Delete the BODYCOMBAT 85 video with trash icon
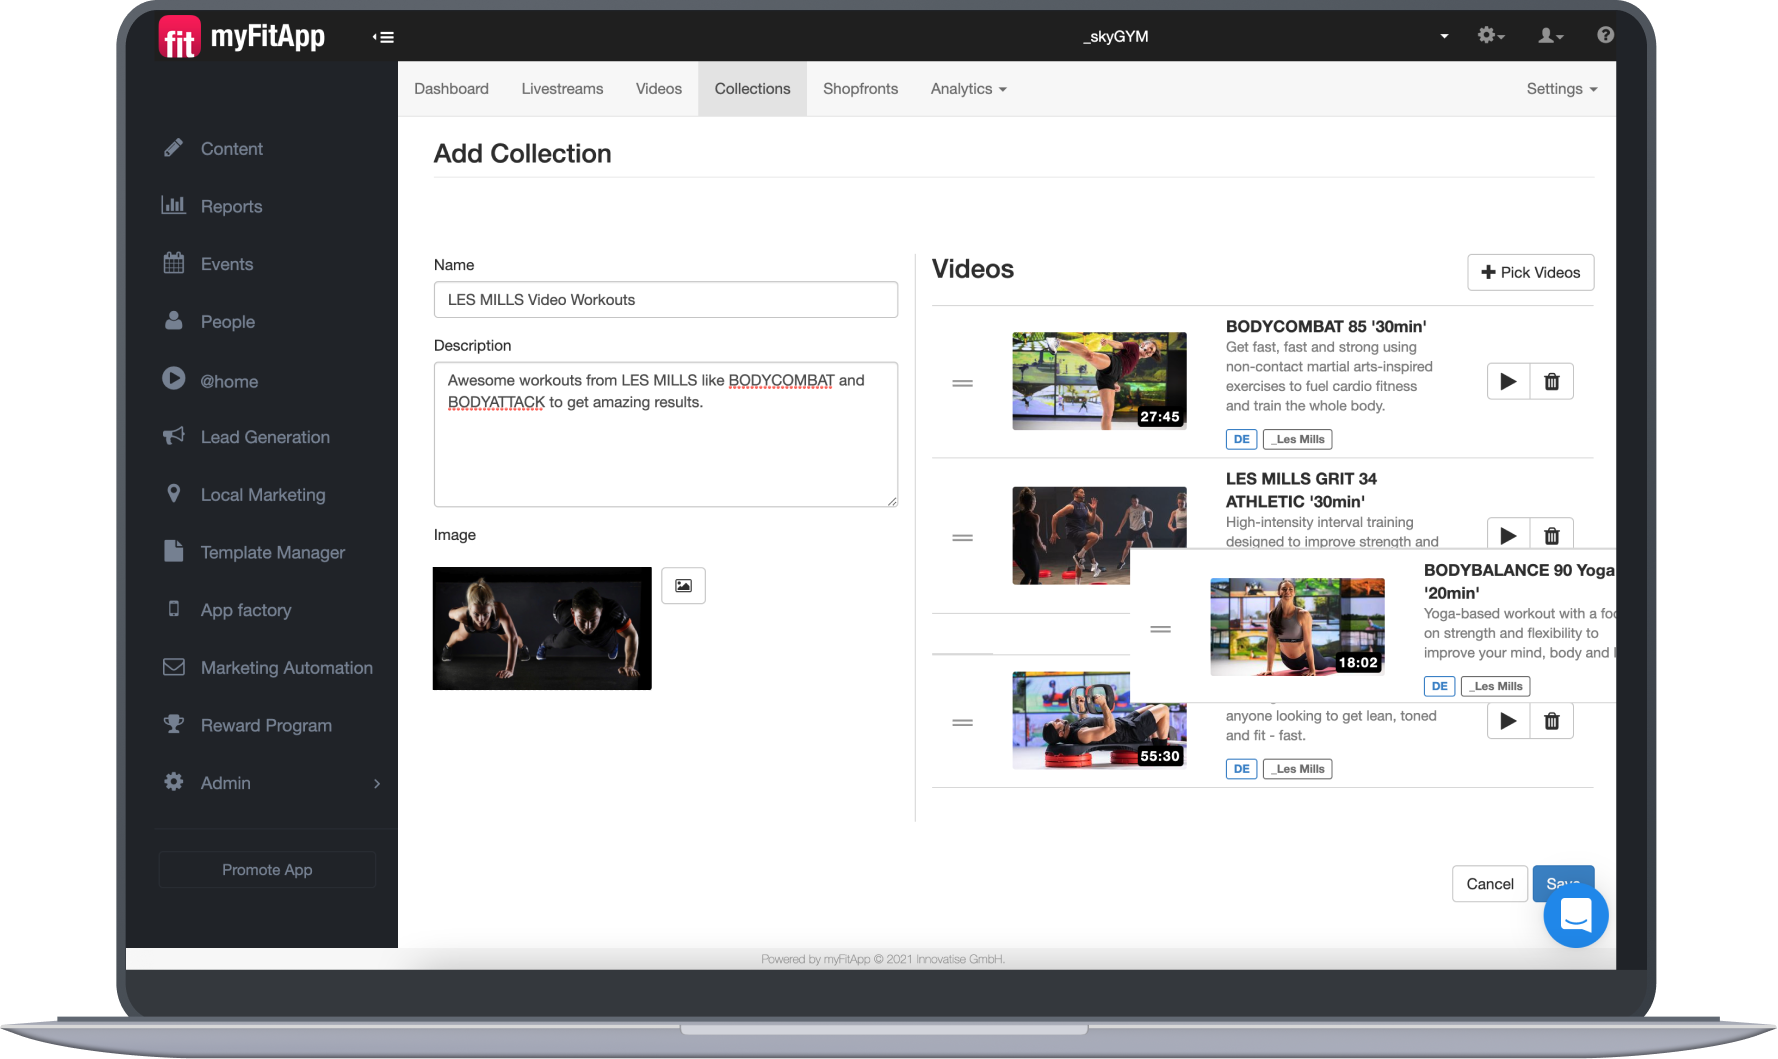This screenshot has height=1059, width=1778. [x=1552, y=381]
